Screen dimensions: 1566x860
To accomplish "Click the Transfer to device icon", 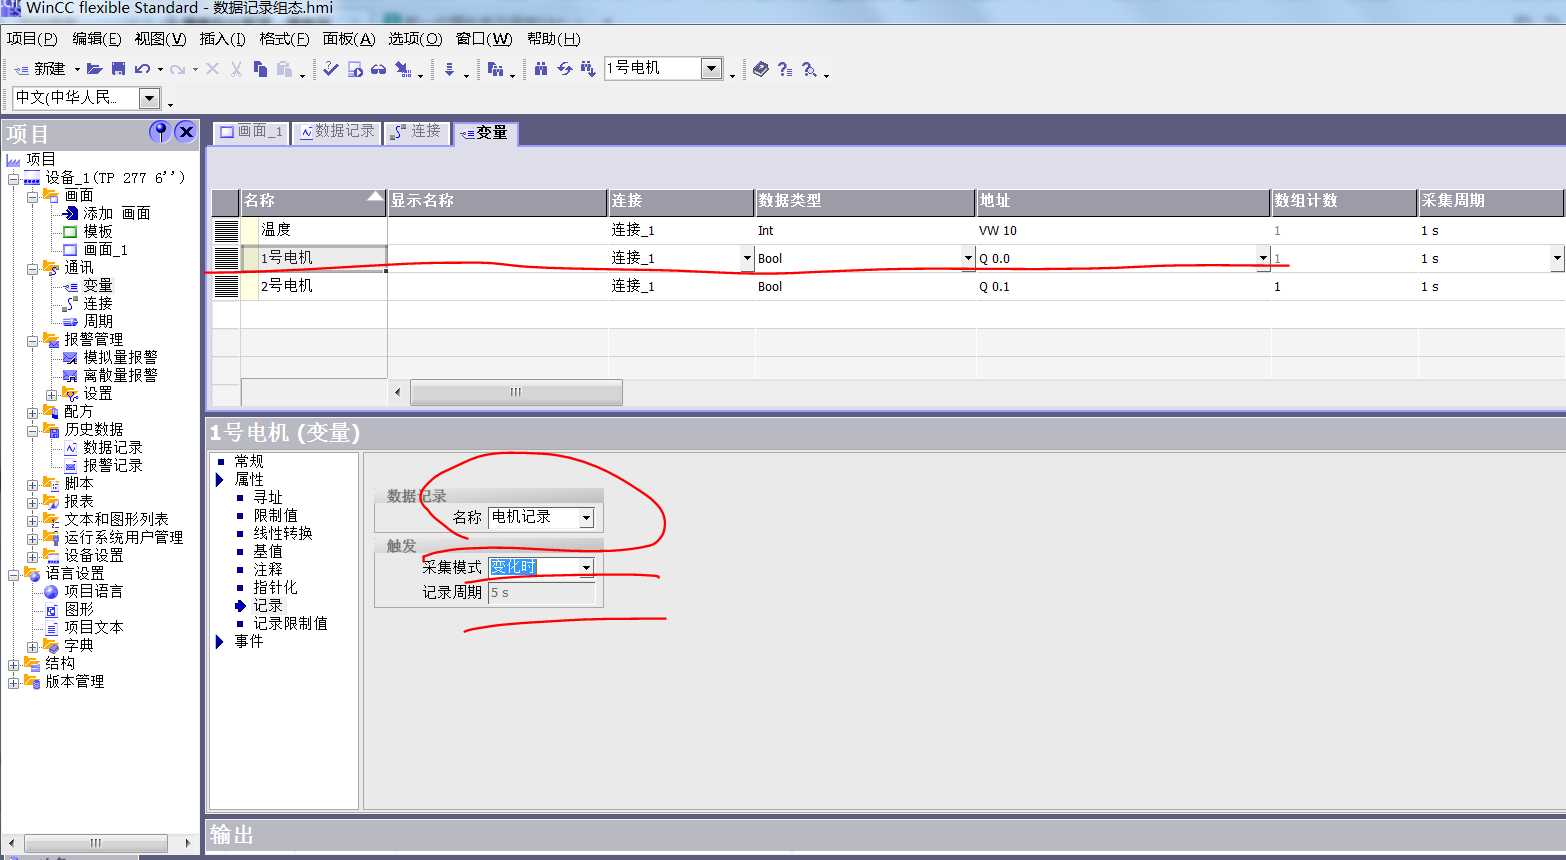I will (x=403, y=69).
